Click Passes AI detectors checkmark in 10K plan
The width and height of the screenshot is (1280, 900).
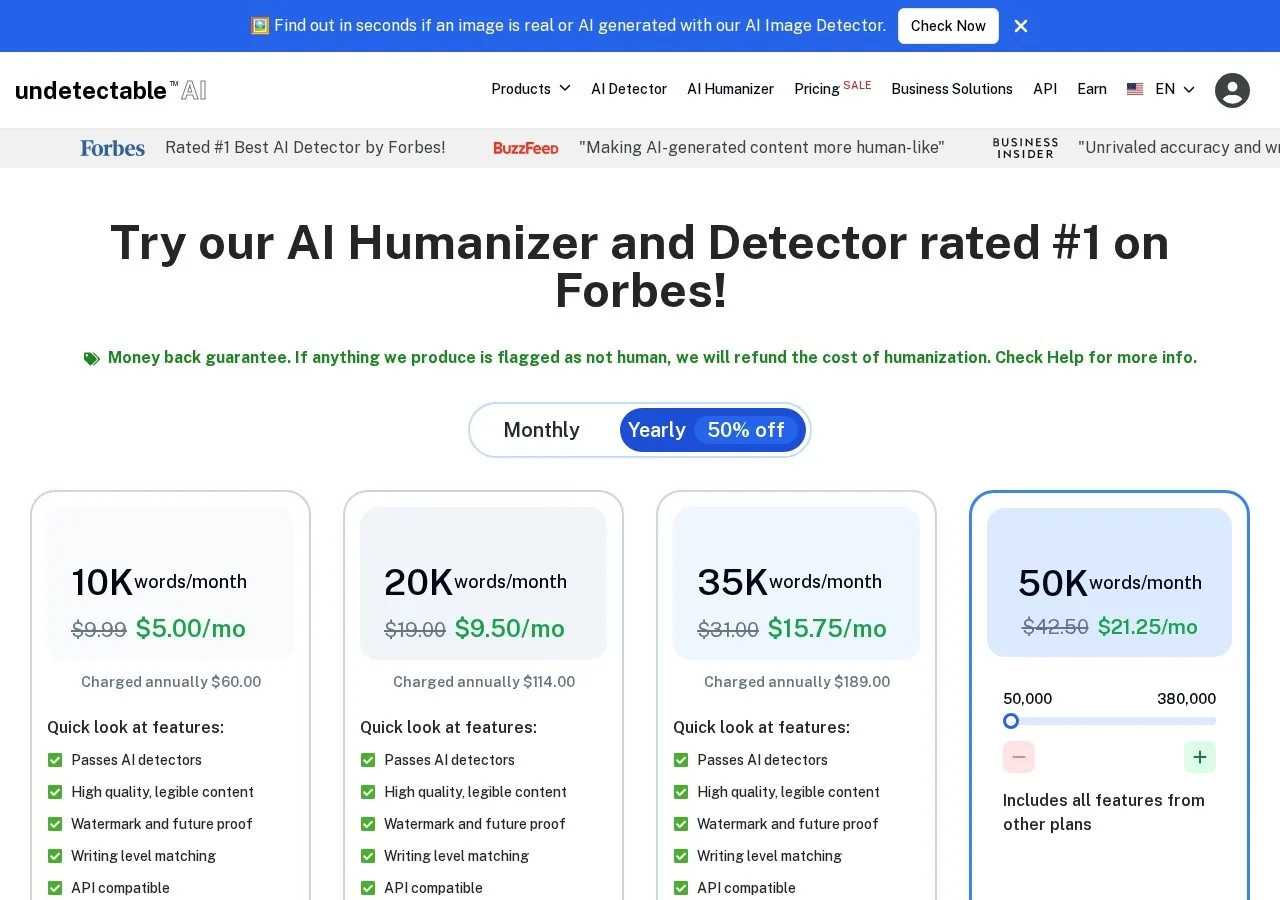point(55,760)
